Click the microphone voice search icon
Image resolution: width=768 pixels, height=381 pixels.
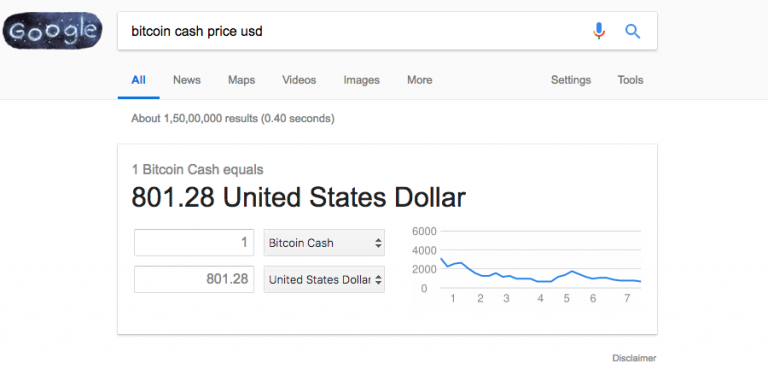(x=599, y=31)
